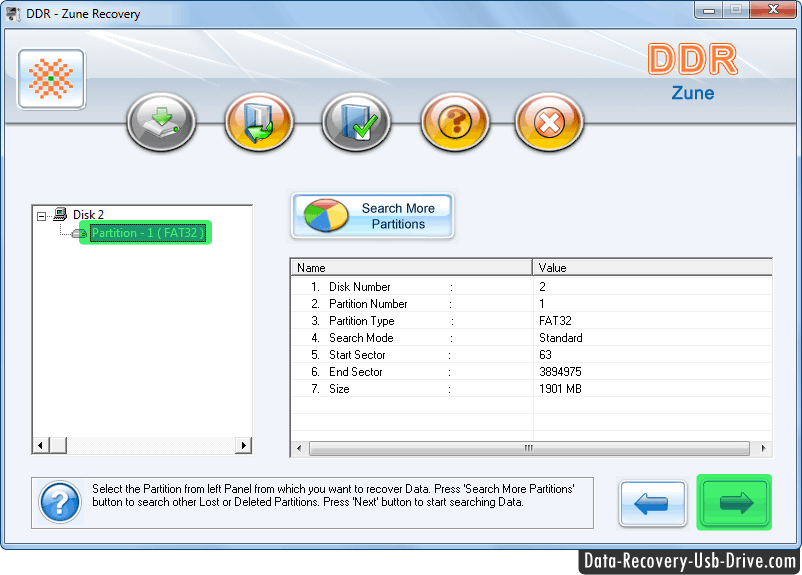This screenshot has height=575, width=802.
Task: Select Disk 2 in the tree
Action: click(88, 214)
